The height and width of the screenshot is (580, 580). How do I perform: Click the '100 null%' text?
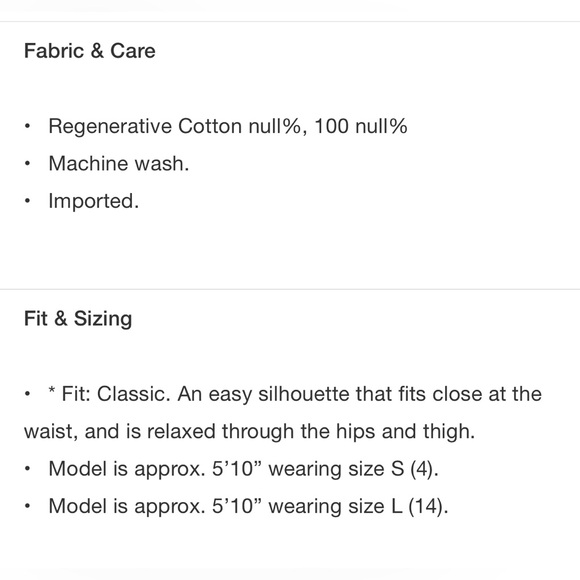click(x=361, y=126)
